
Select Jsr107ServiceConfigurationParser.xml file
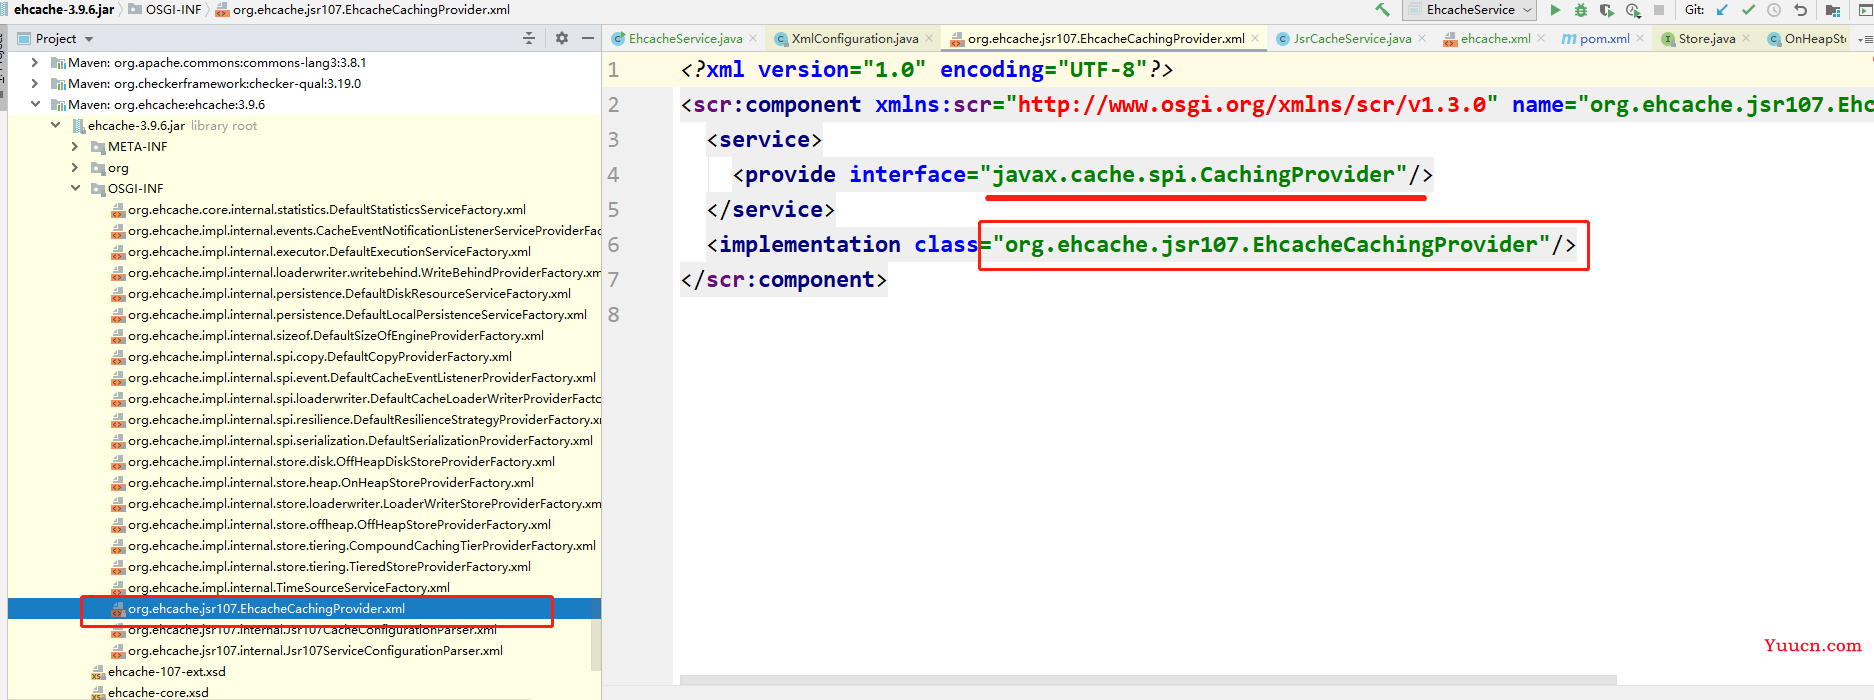pos(307,650)
